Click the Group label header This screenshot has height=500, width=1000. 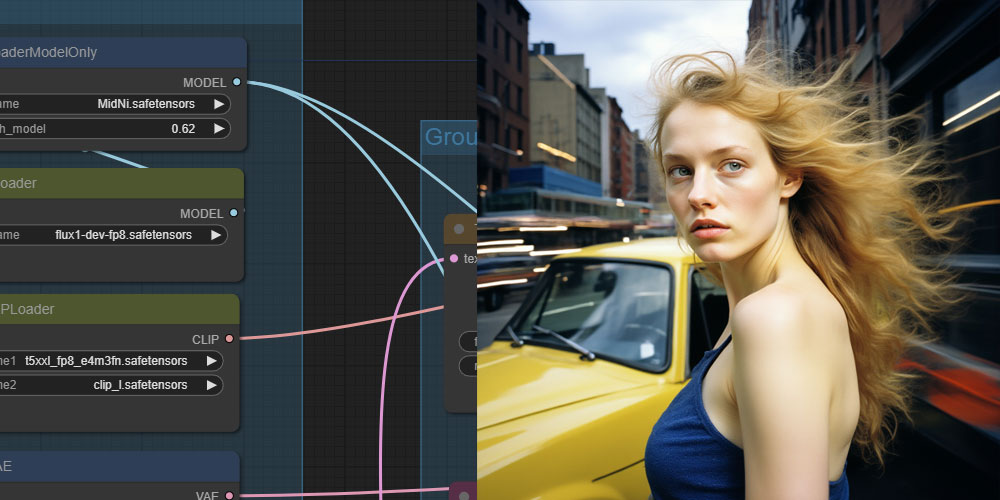[x=450, y=136]
